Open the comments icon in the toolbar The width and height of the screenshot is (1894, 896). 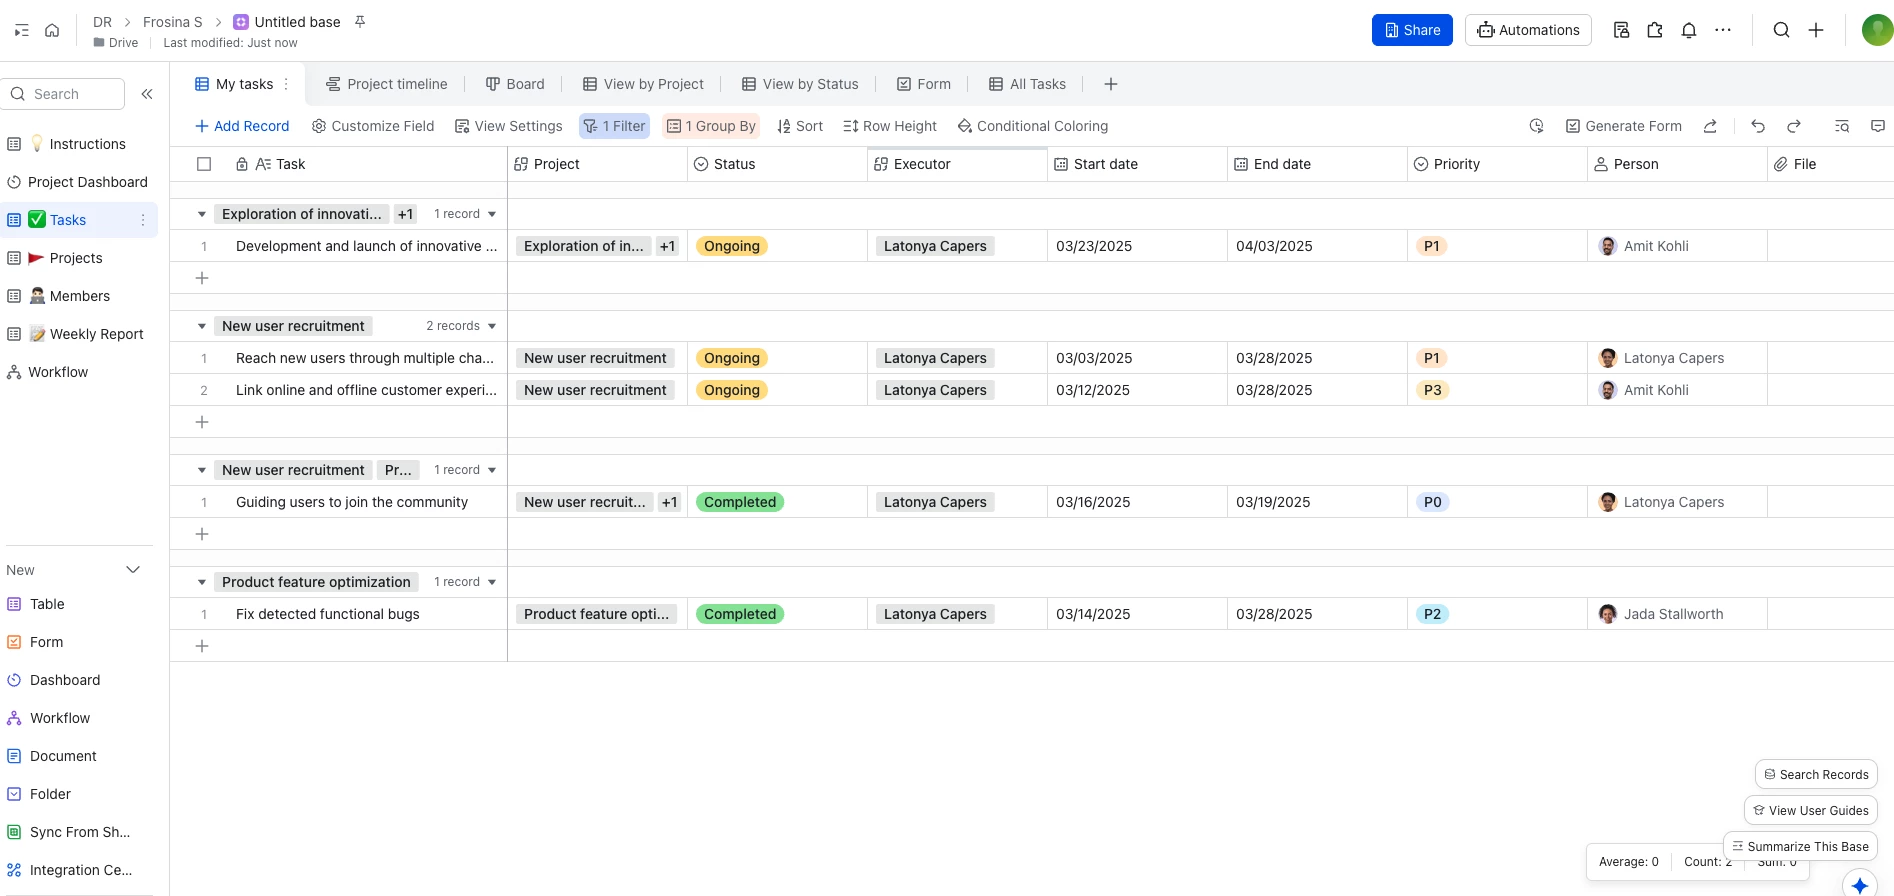tap(1878, 126)
